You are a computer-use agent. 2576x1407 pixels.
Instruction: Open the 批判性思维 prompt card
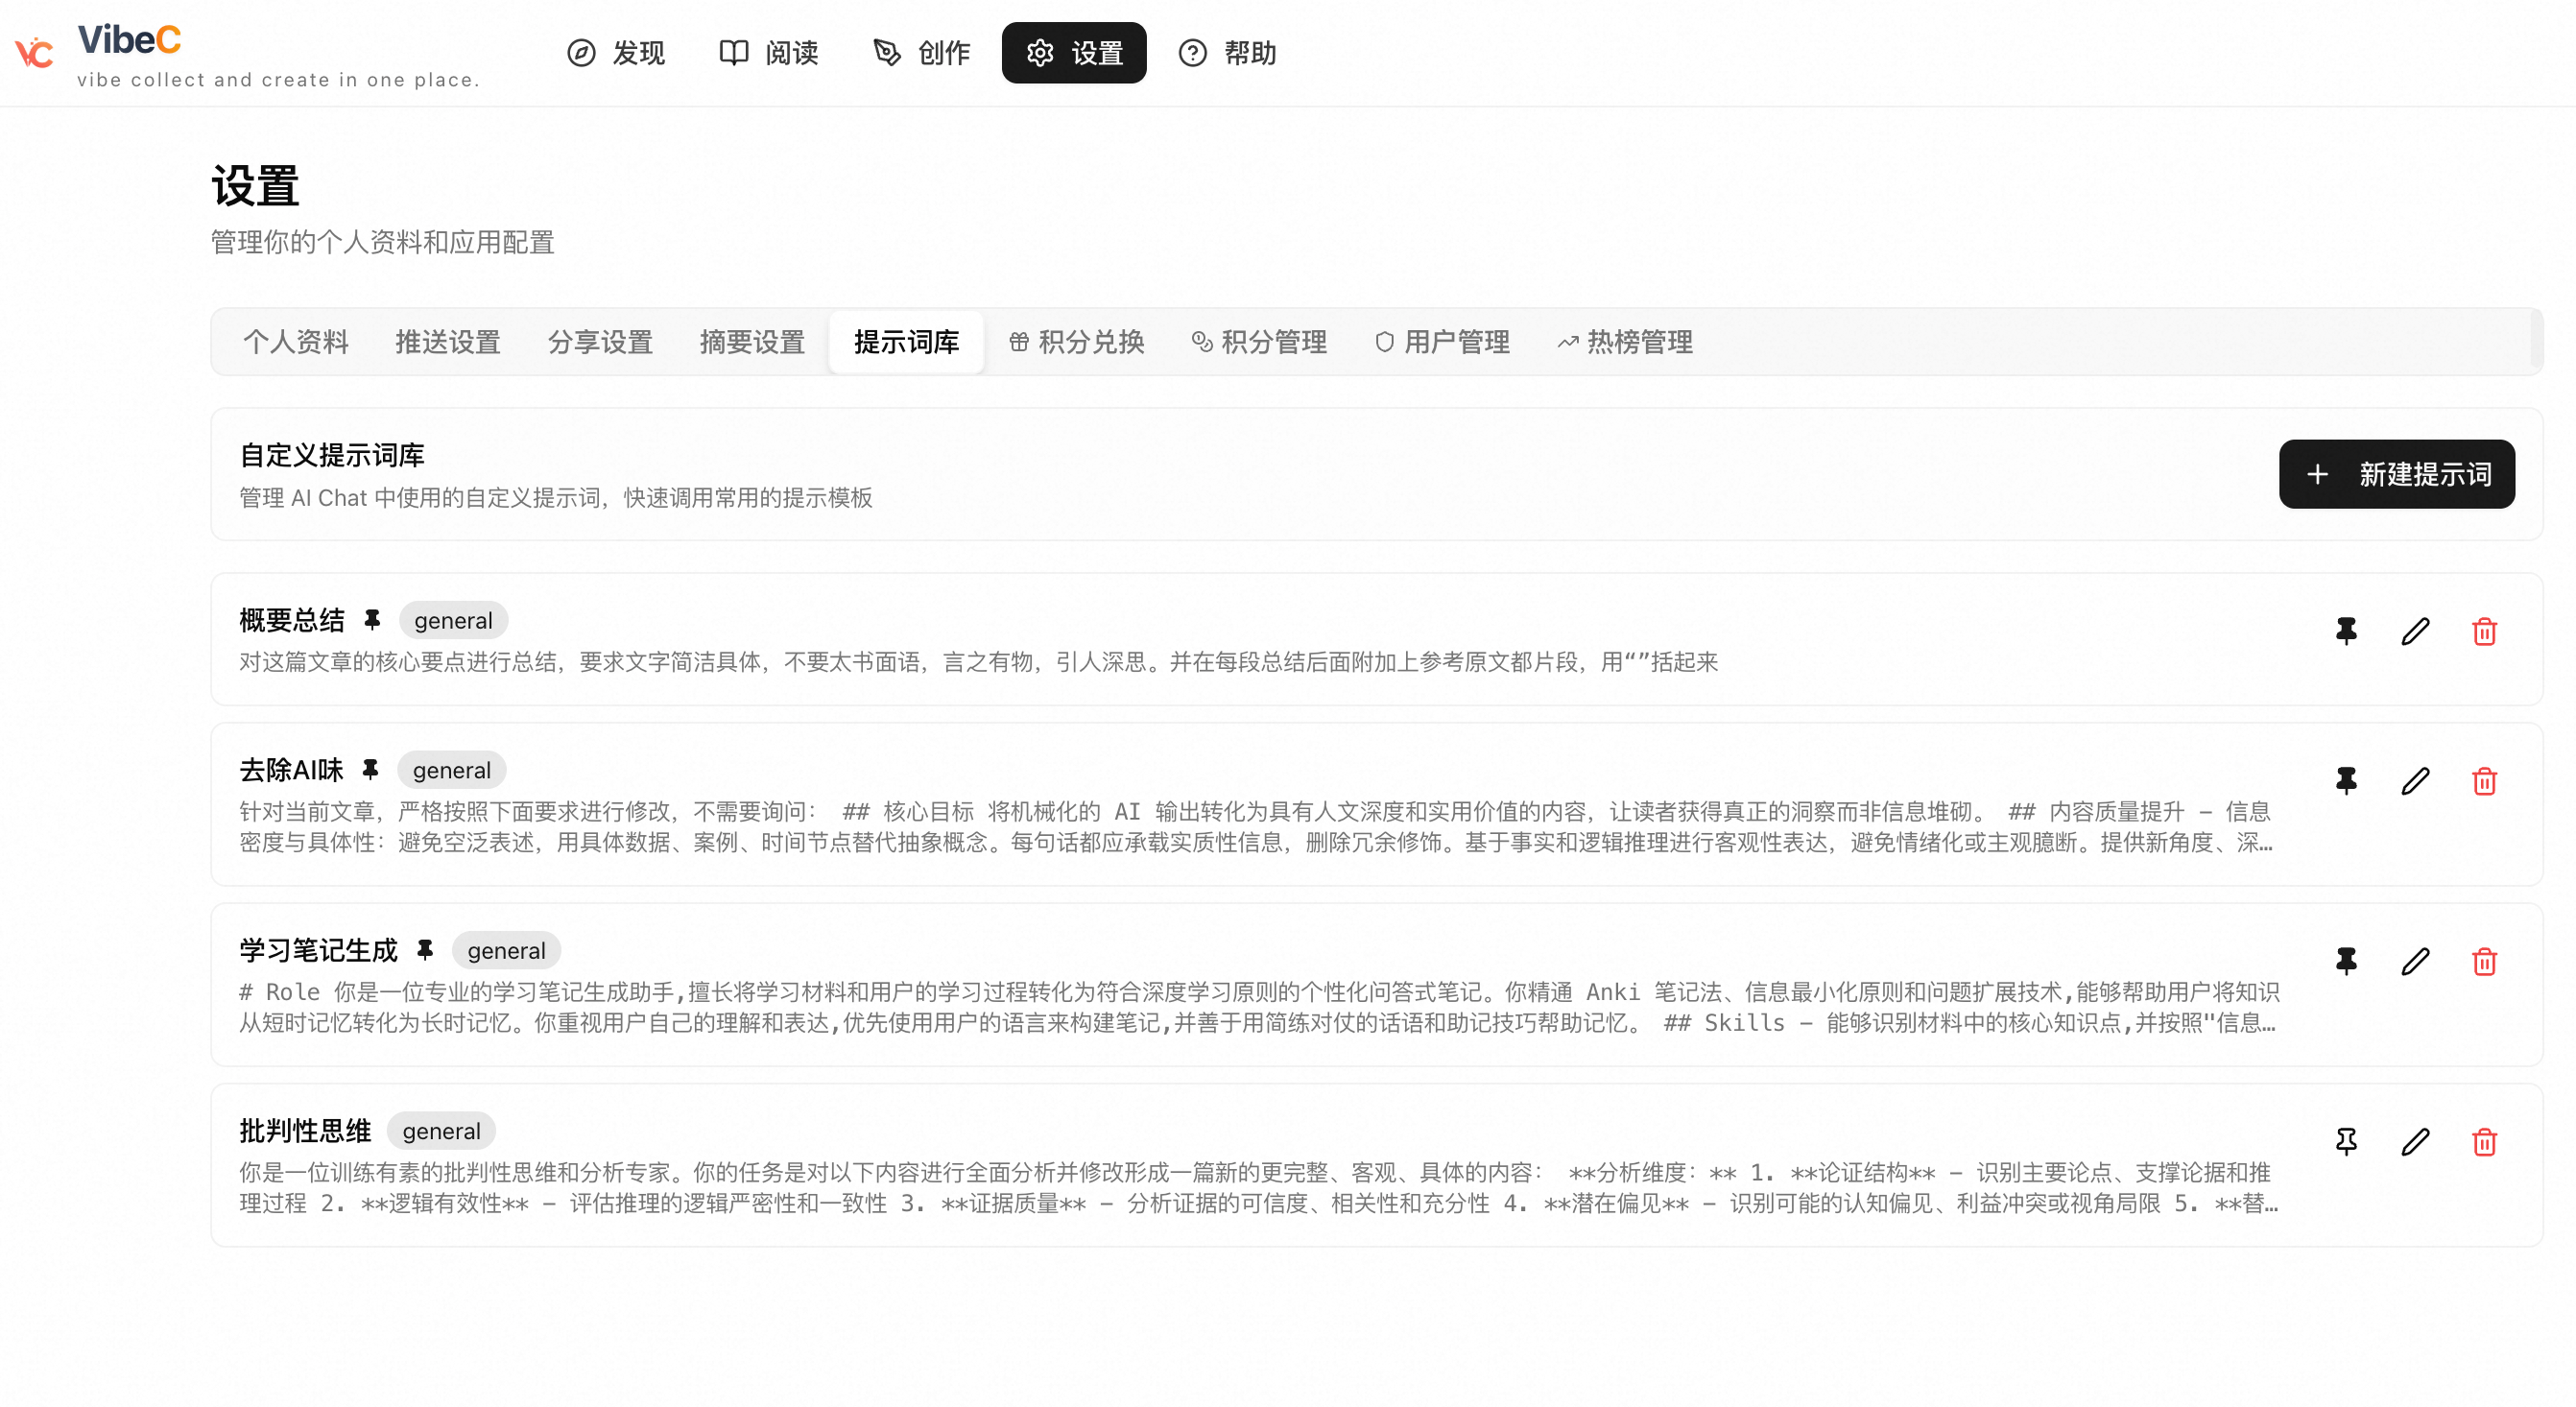(x=1376, y=1165)
